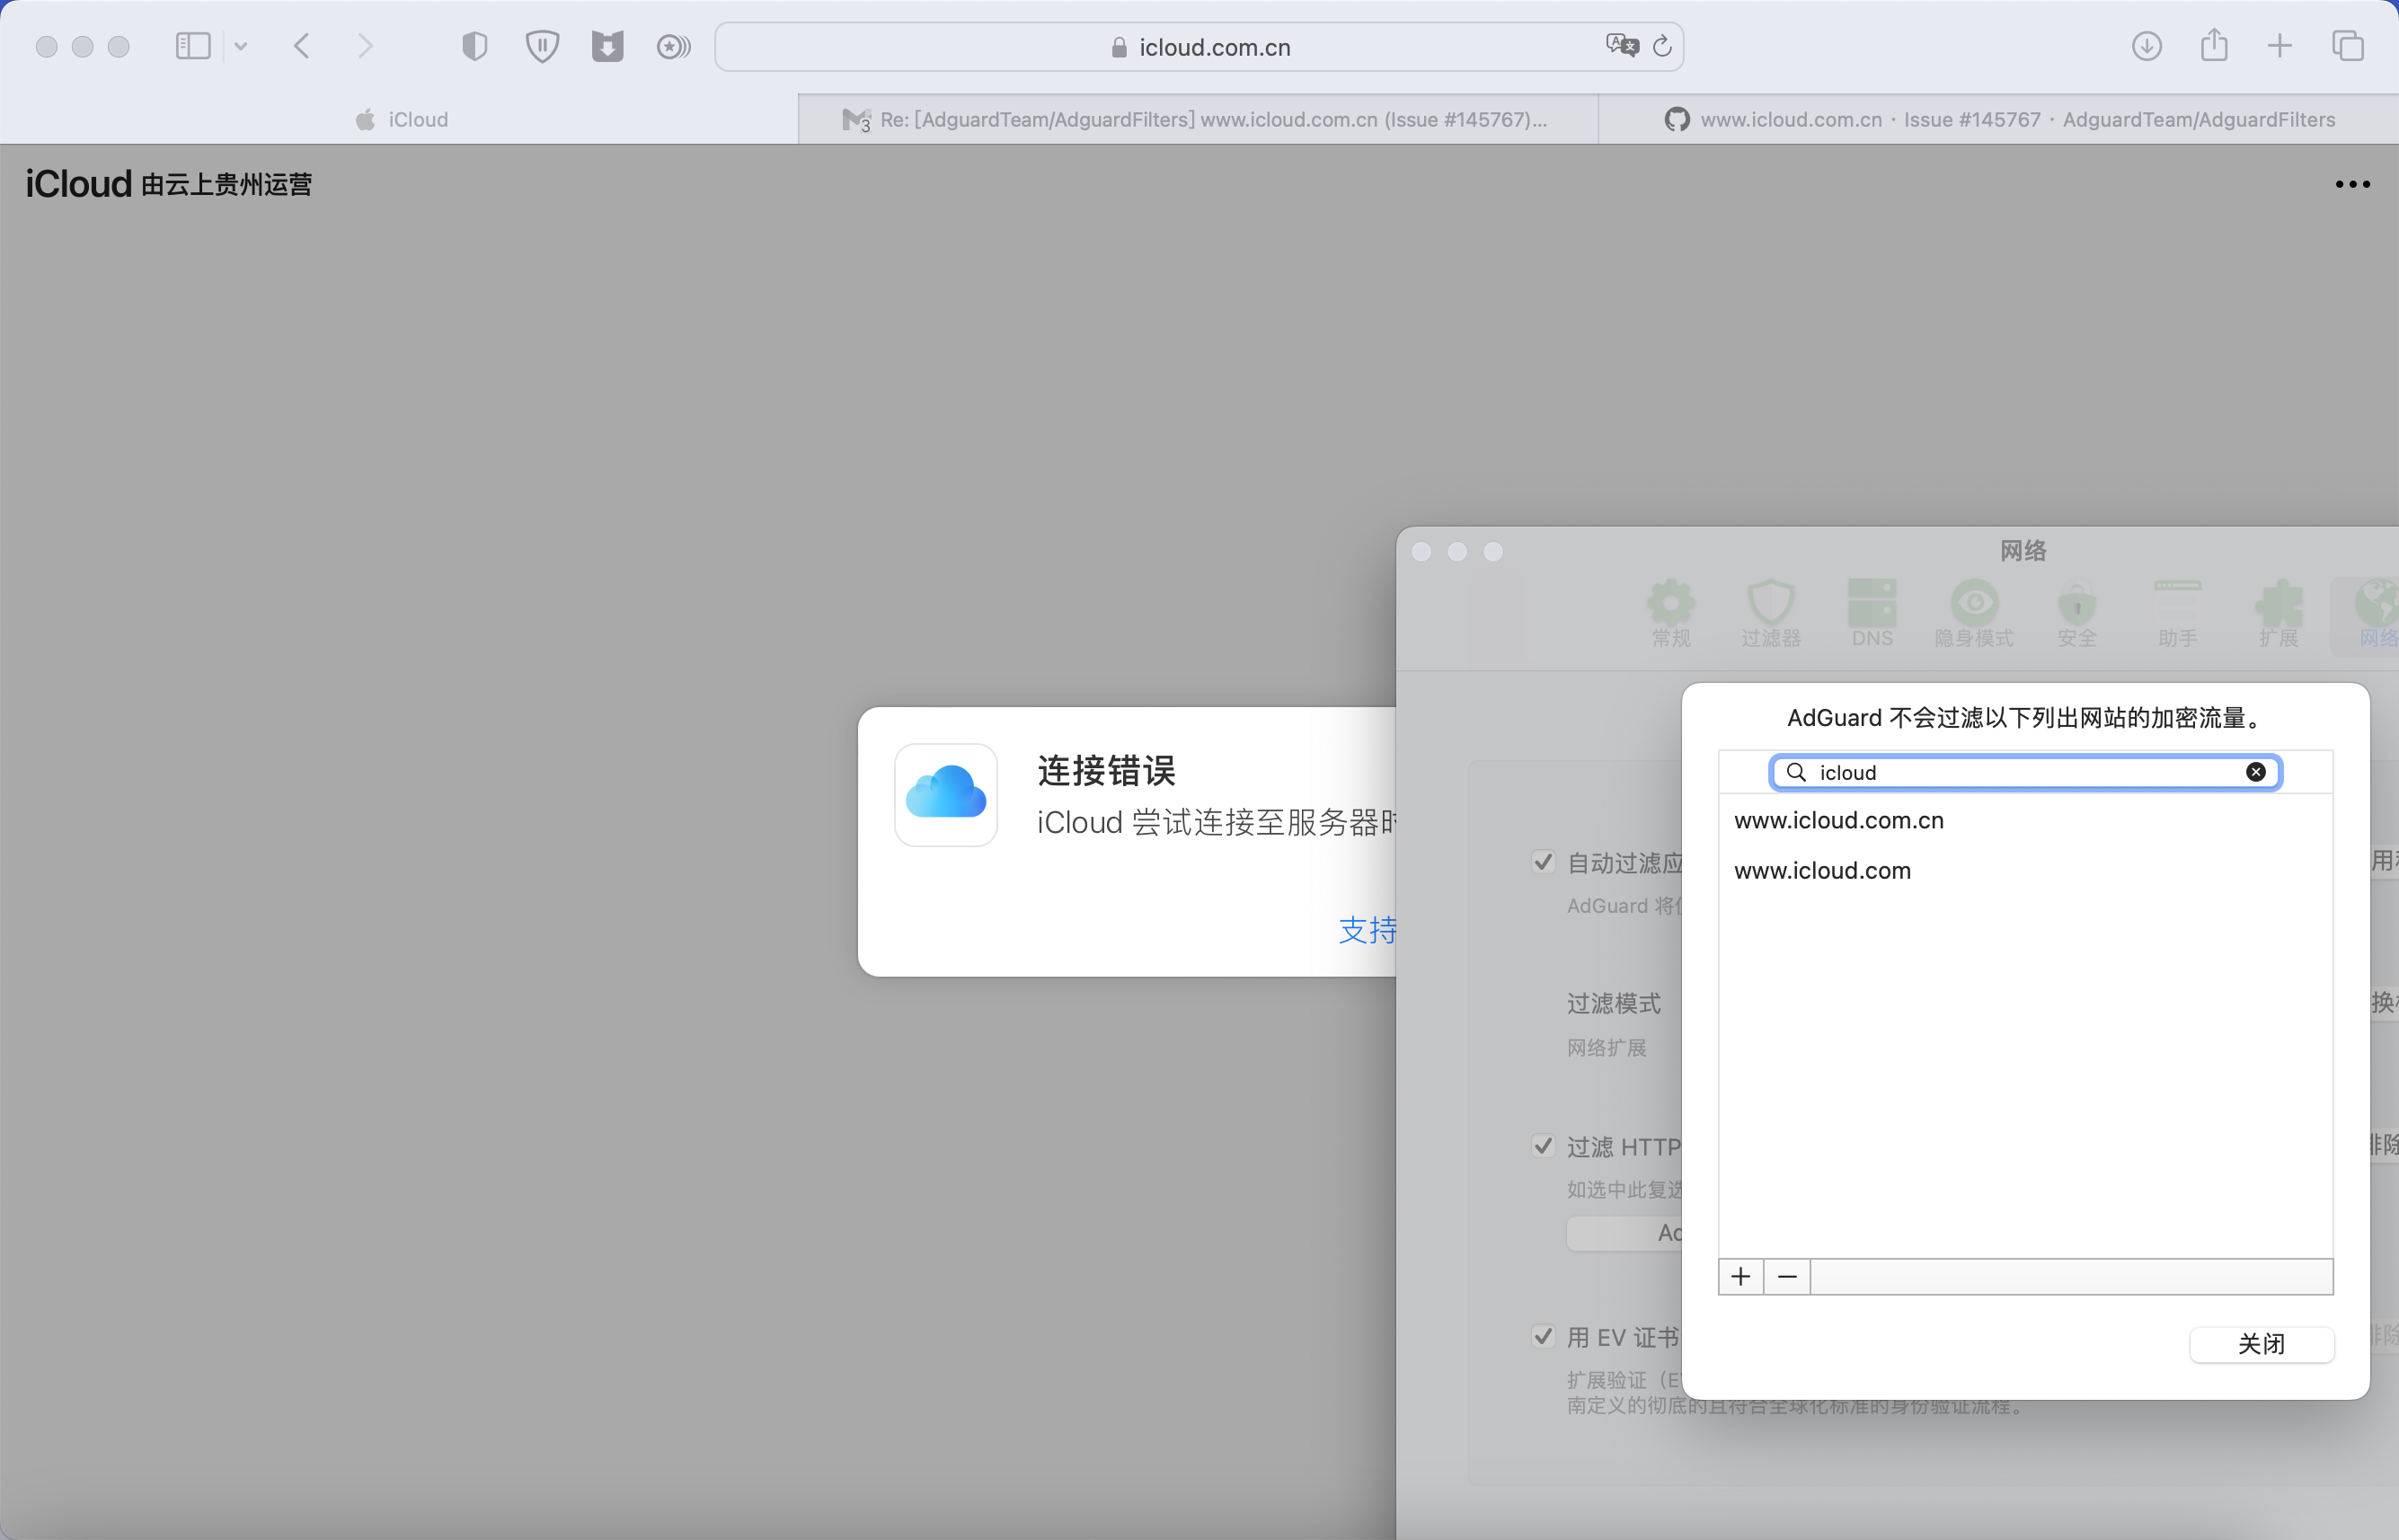Viewport: 2399px width, 1540px height.
Task: Select the 网络 network globe panel
Action: pos(2375,612)
